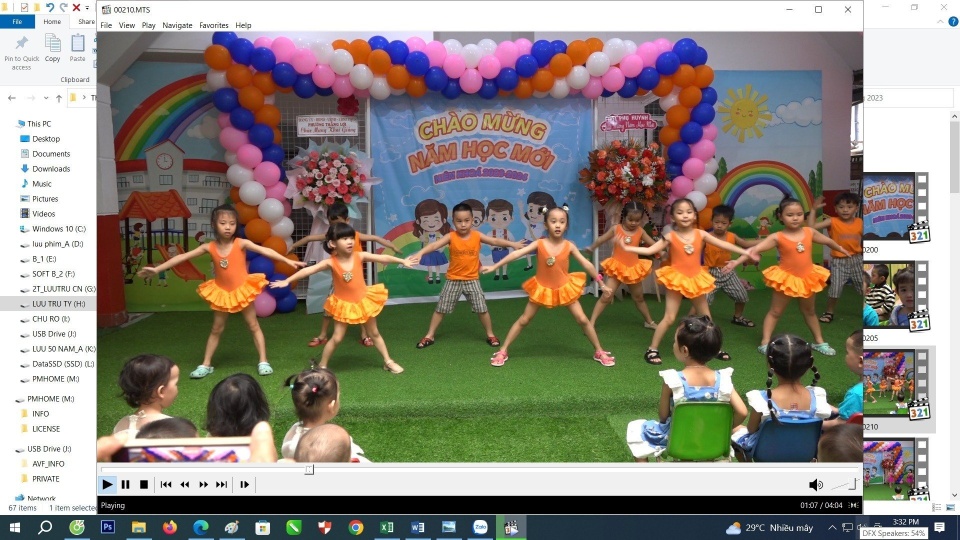Click the video seek bar position handle
Image resolution: width=960 pixels, height=540 pixels.
(x=309, y=469)
